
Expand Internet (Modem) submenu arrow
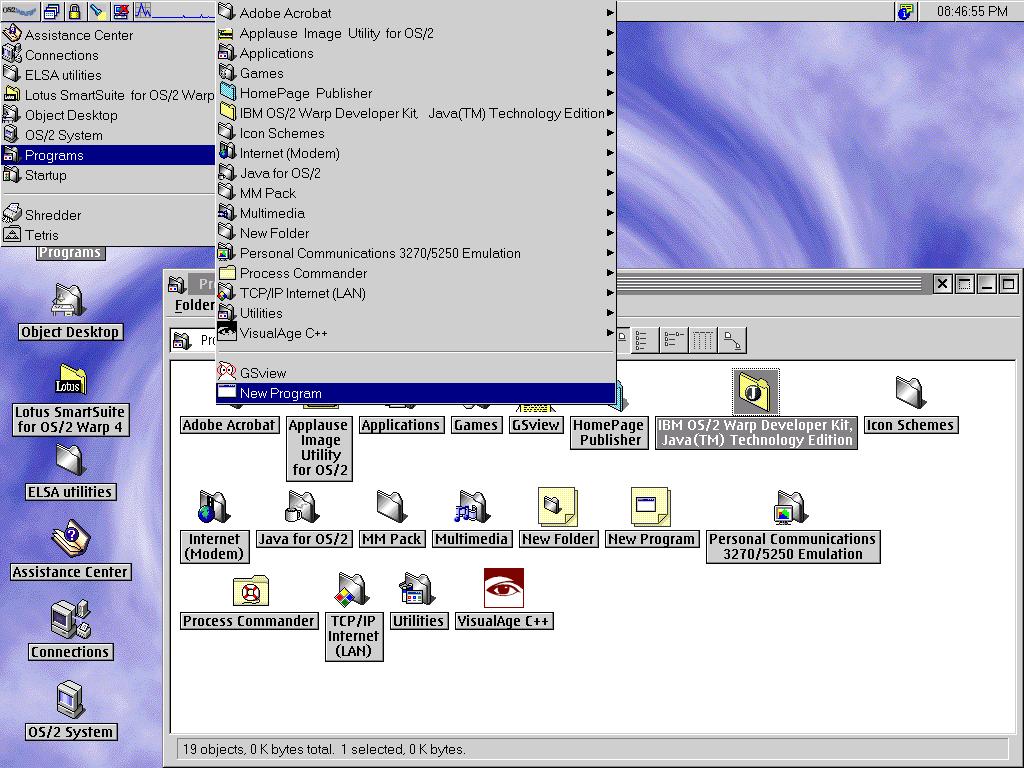tap(610, 153)
